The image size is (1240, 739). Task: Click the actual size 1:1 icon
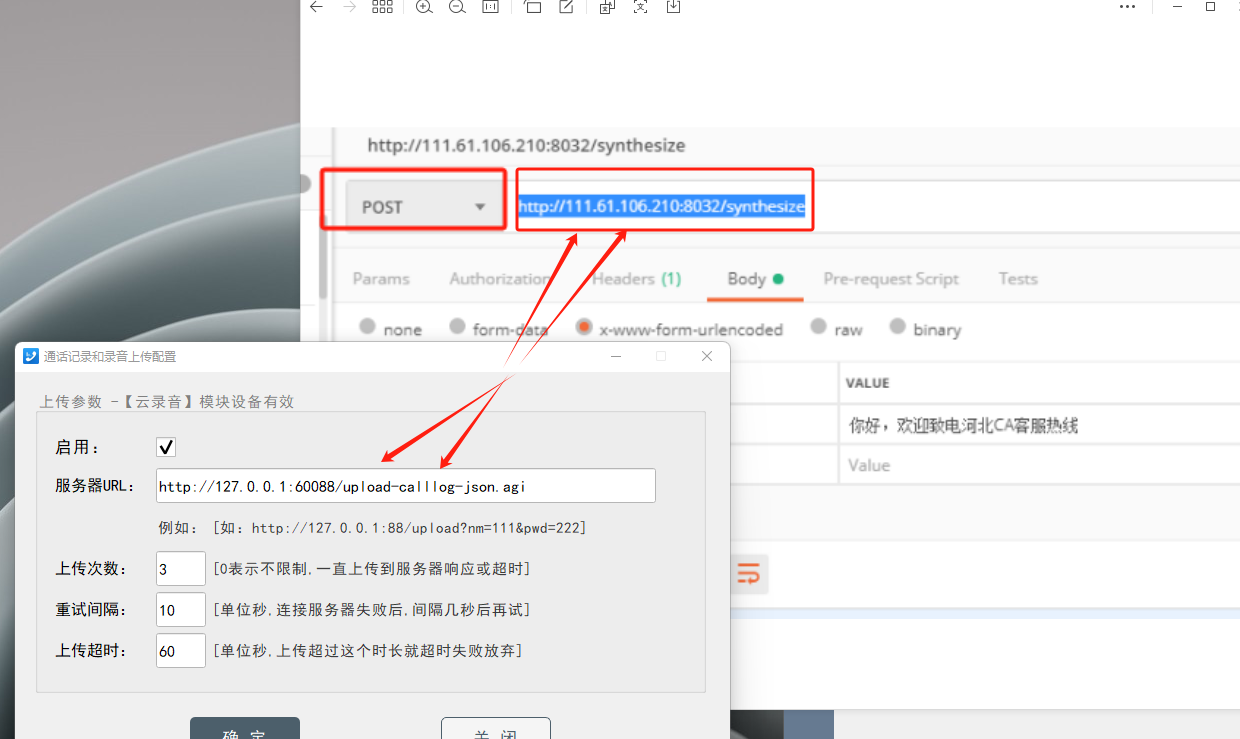[490, 7]
